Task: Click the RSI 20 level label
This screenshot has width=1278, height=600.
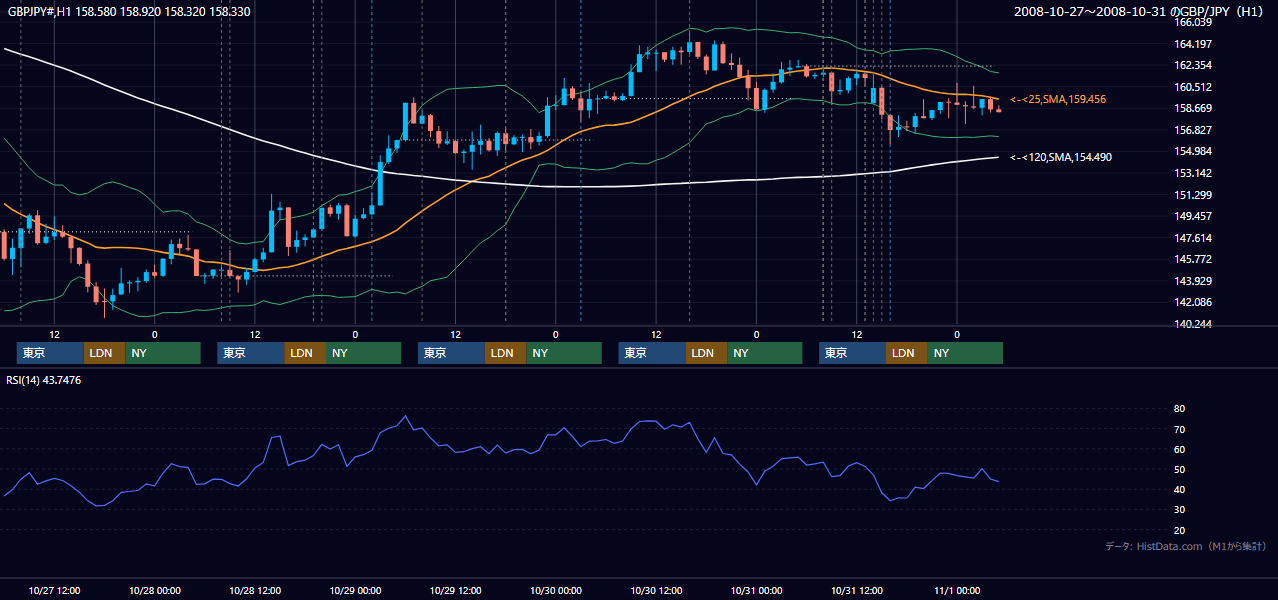Action: [x=1179, y=530]
